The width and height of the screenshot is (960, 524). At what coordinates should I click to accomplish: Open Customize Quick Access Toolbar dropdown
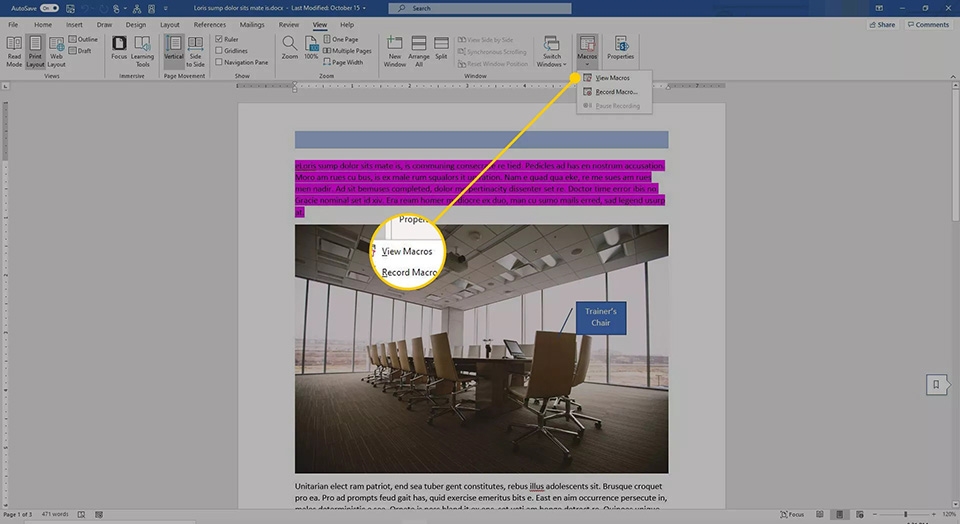(x=165, y=9)
